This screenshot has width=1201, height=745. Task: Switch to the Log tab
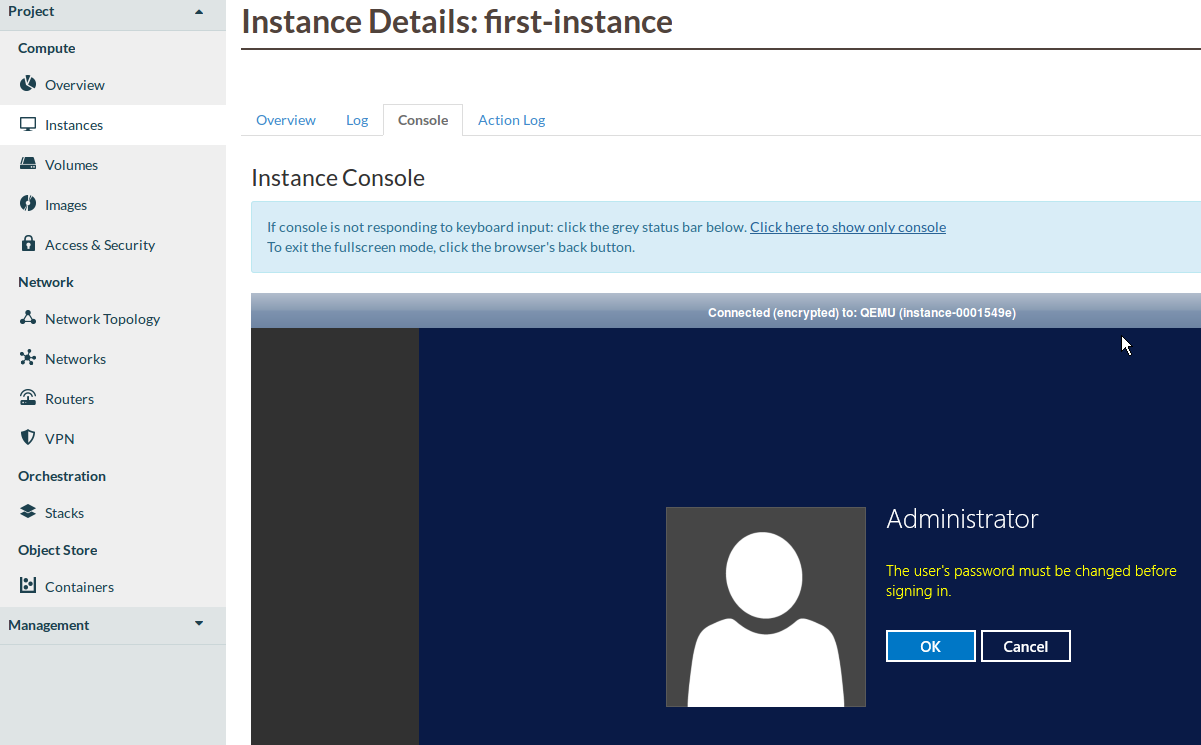tap(357, 119)
